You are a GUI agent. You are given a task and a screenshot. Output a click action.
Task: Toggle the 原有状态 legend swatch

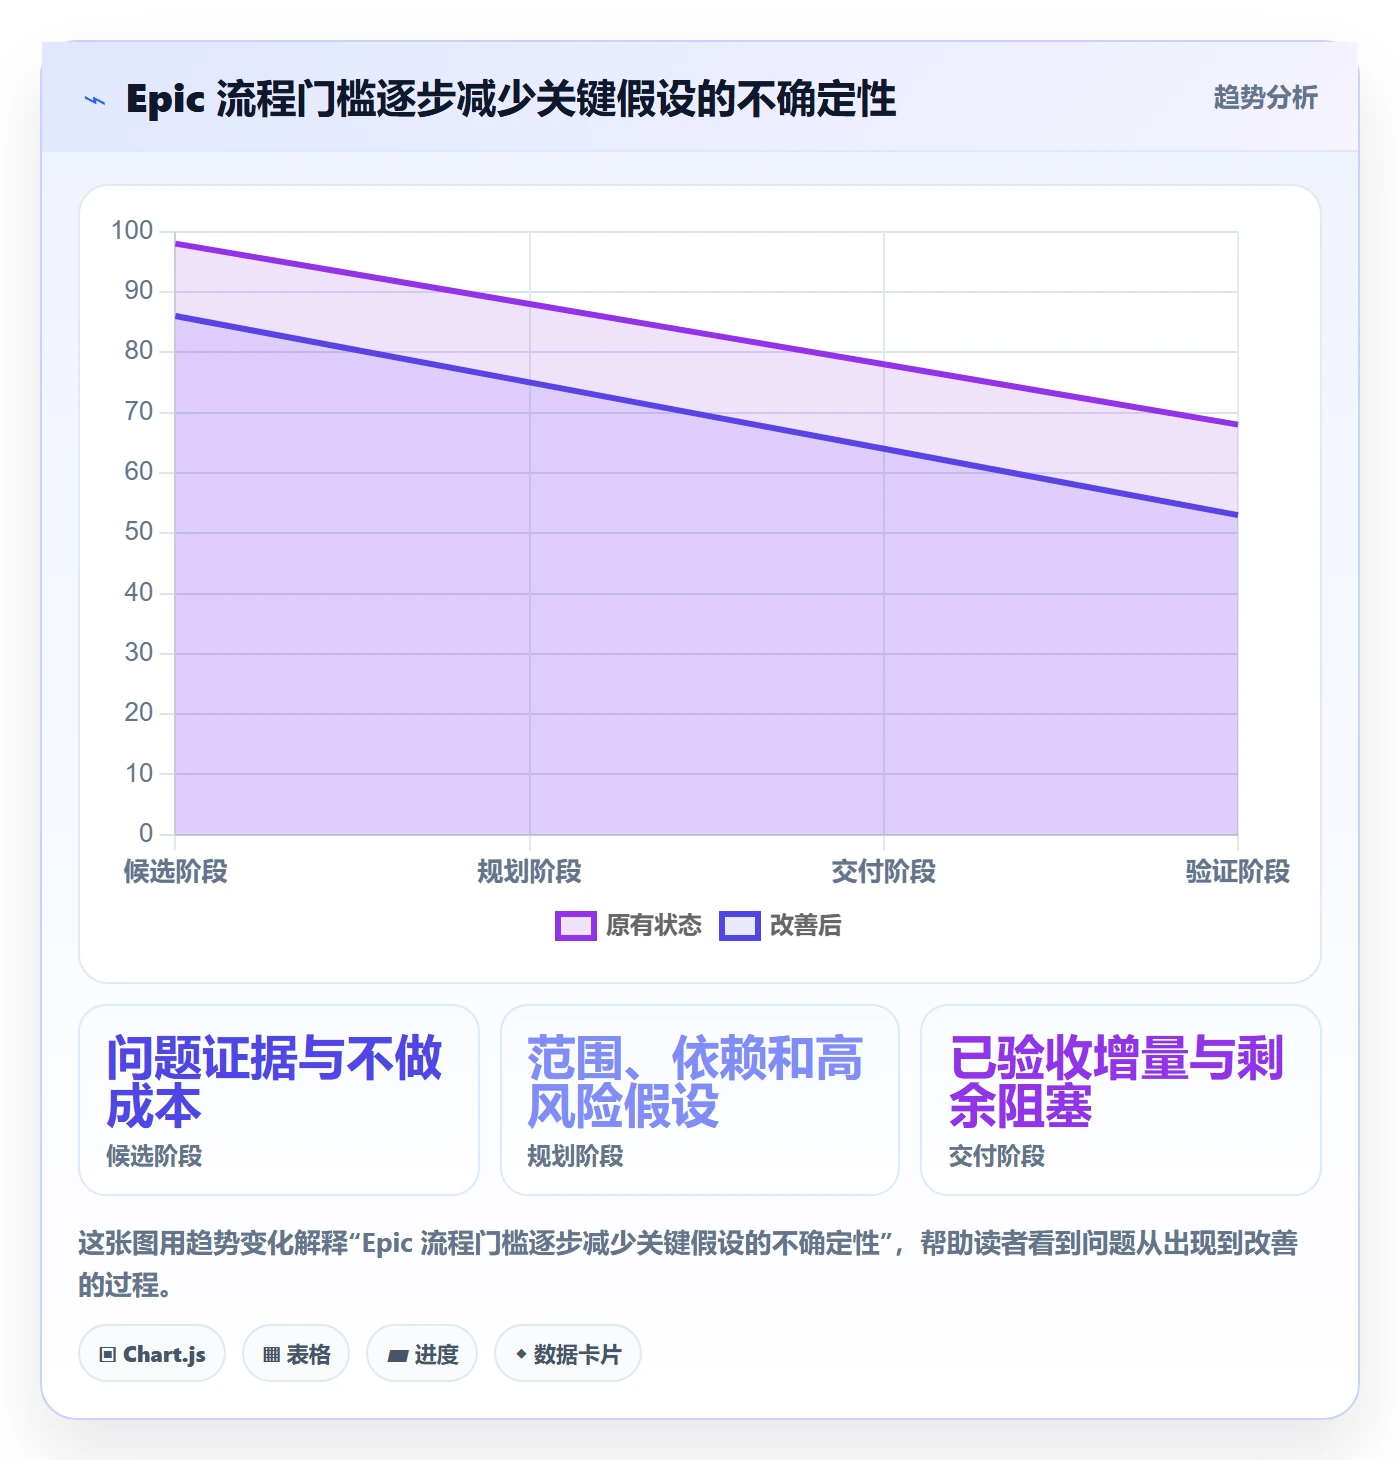click(x=575, y=926)
